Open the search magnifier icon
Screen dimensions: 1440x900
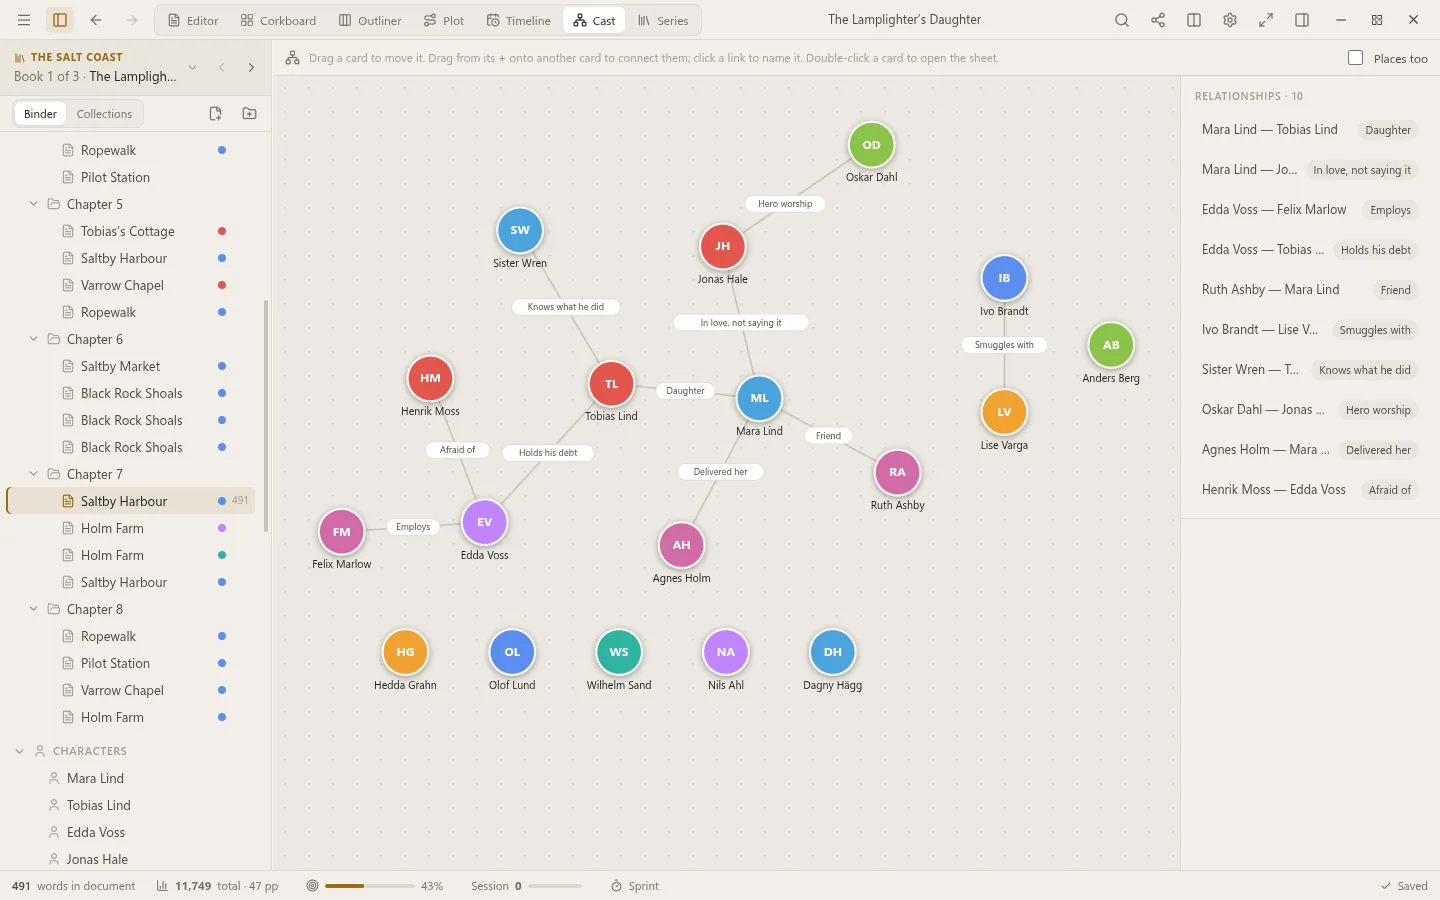(1122, 20)
